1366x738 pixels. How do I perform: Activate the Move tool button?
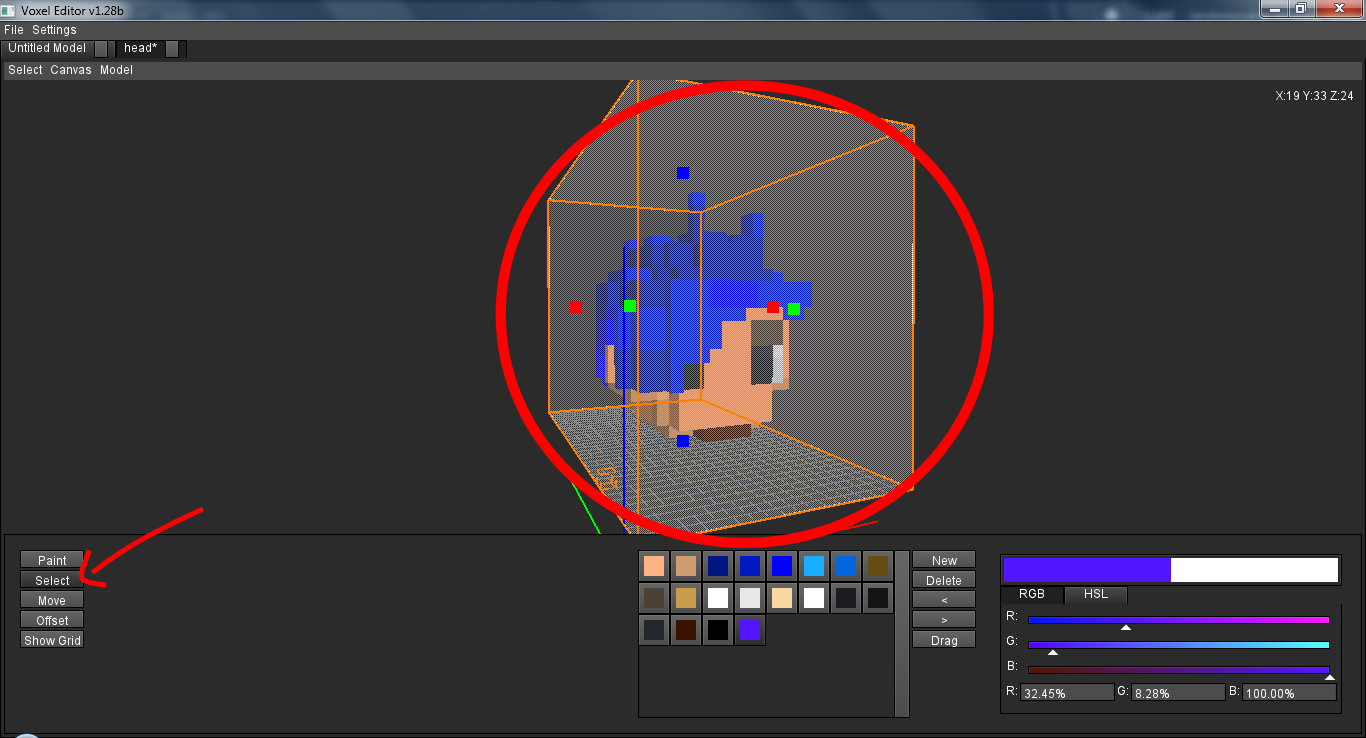point(52,600)
